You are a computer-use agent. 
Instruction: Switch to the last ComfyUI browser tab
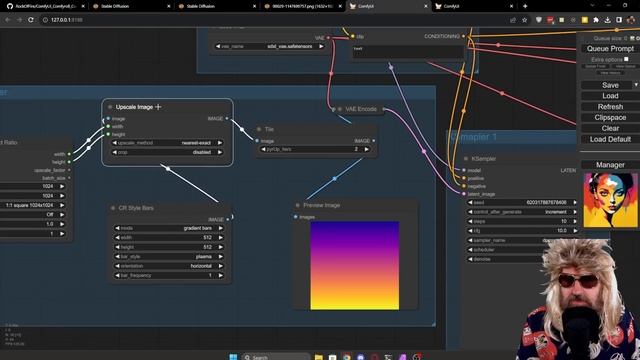tap(473, 6)
